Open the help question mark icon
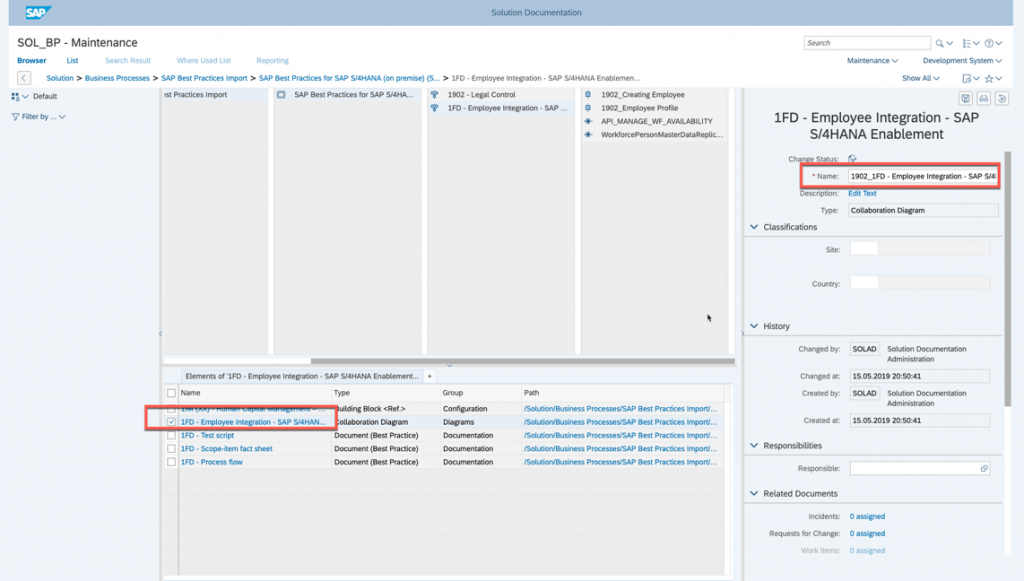 (x=989, y=43)
